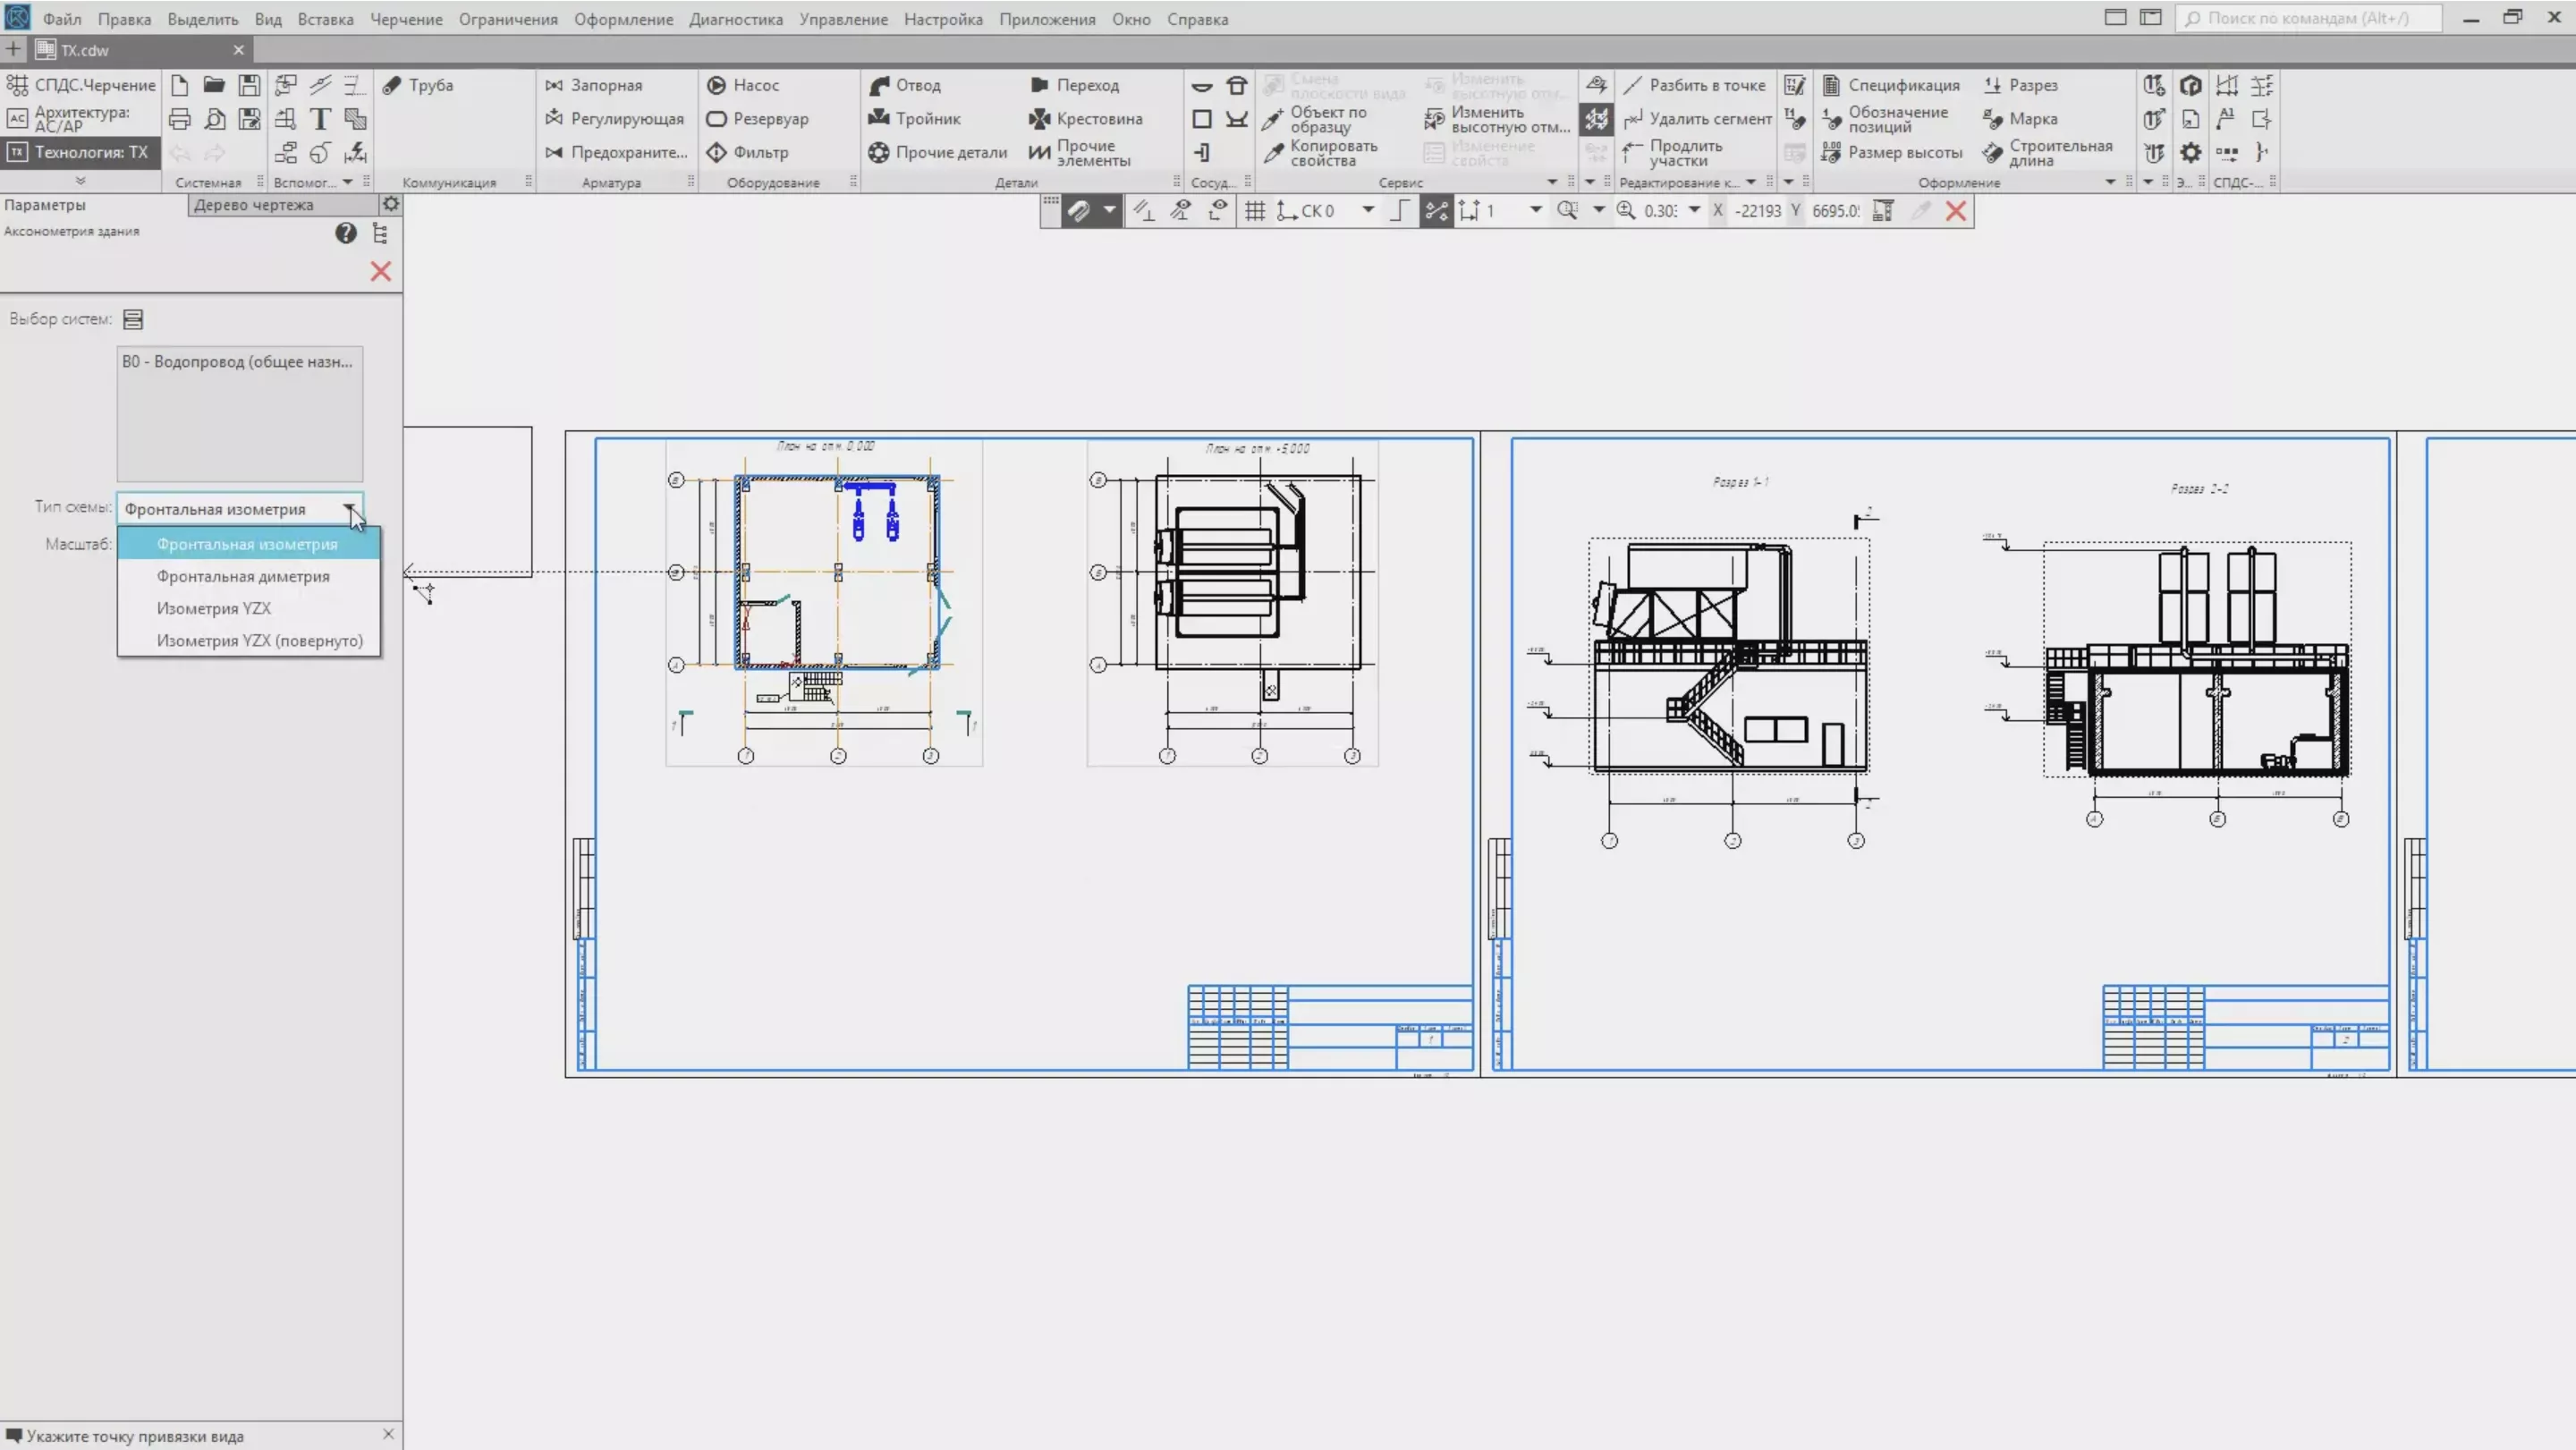Switch to Дерево чертежа tab
Viewport: 2576px width, 1450px height.
pyautogui.click(x=254, y=205)
